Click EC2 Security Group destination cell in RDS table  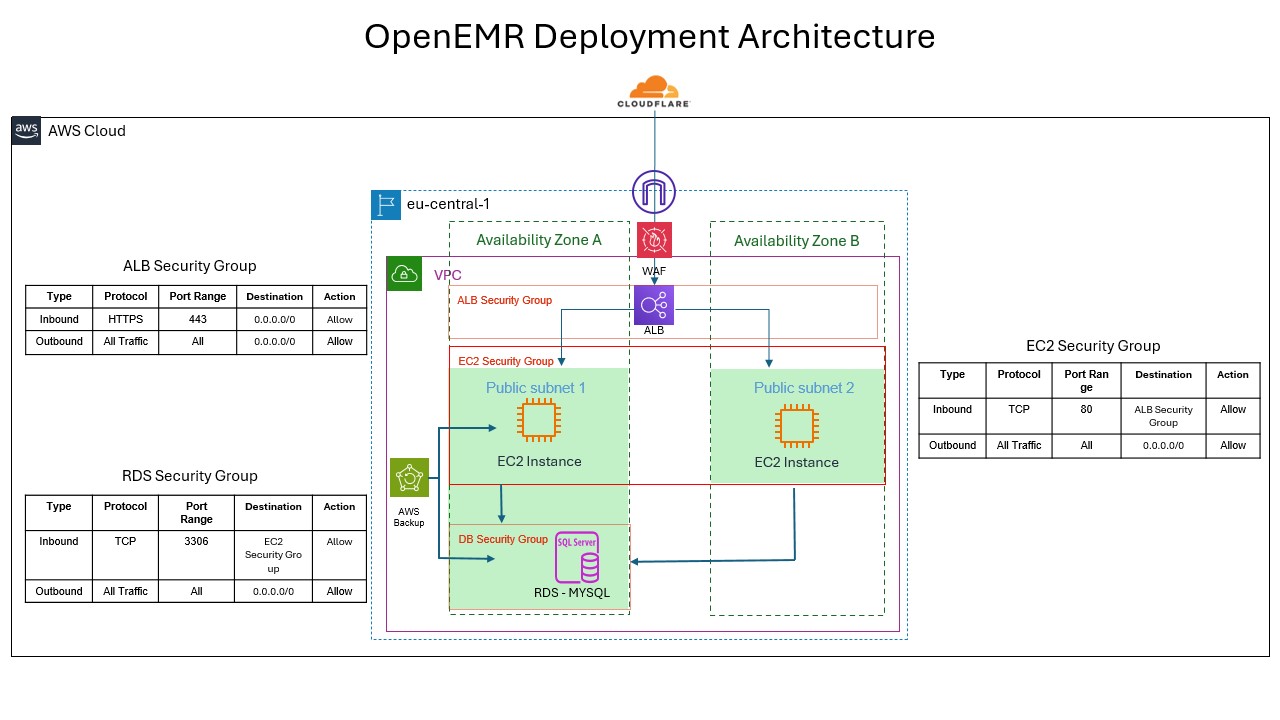tap(273, 555)
